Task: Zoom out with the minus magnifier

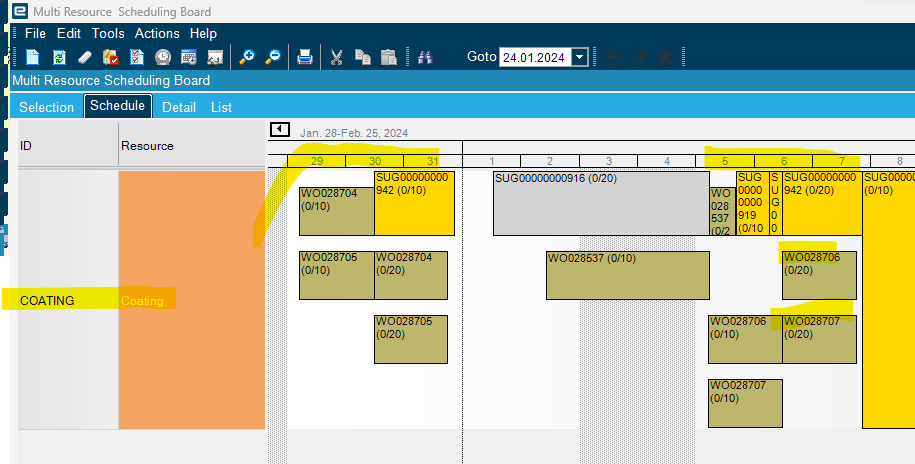Action: (x=273, y=57)
